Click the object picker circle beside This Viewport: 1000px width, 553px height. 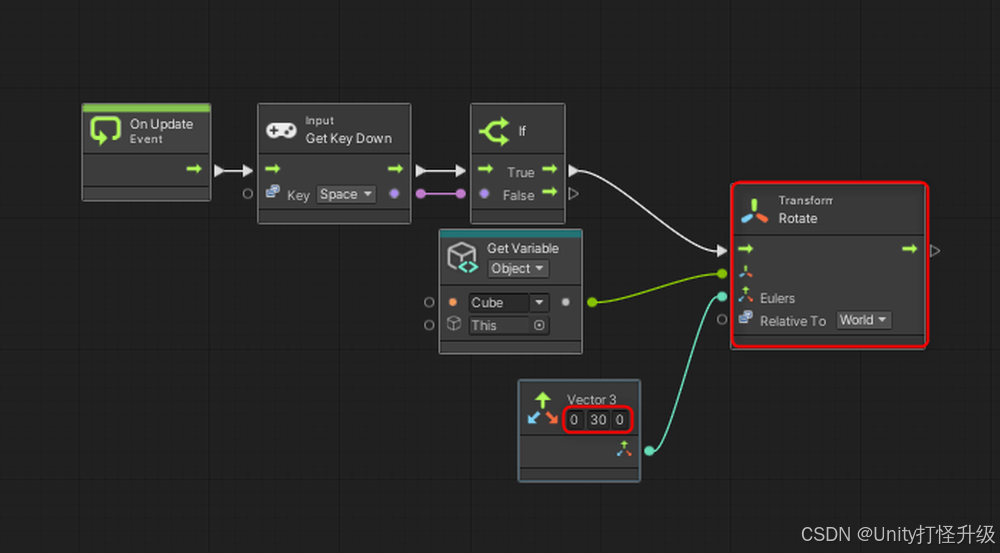coord(539,325)
